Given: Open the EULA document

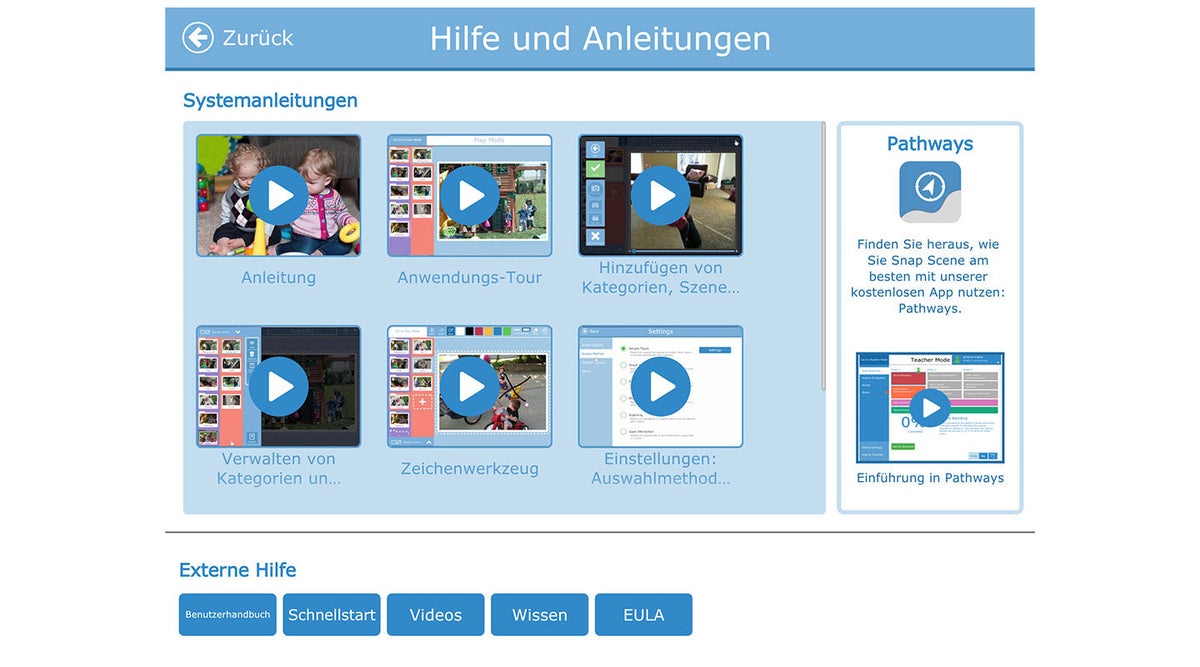Looking at the screenshot, I should coord(643,615).
